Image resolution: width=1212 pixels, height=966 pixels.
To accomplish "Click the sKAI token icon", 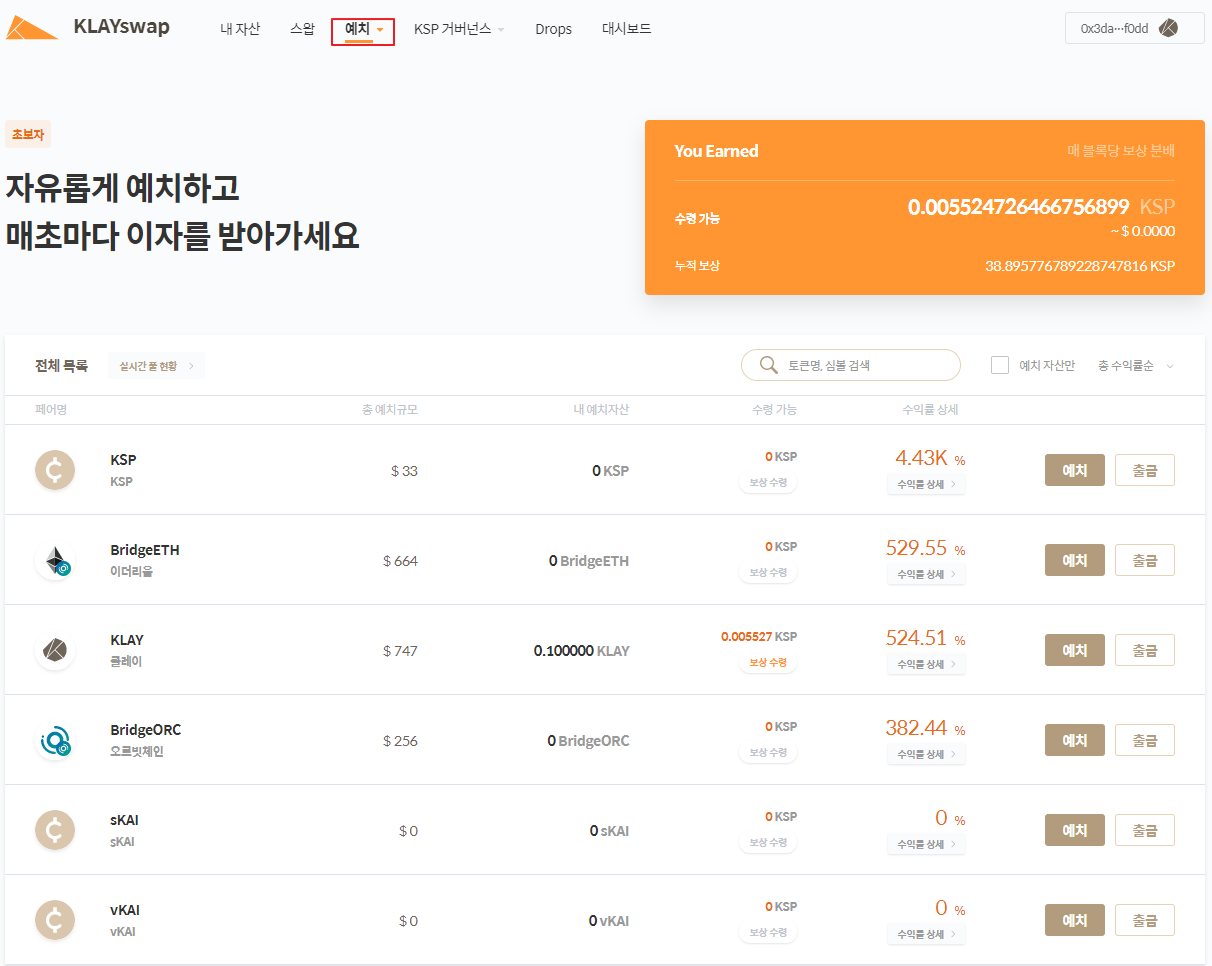I will click(55, 830).
